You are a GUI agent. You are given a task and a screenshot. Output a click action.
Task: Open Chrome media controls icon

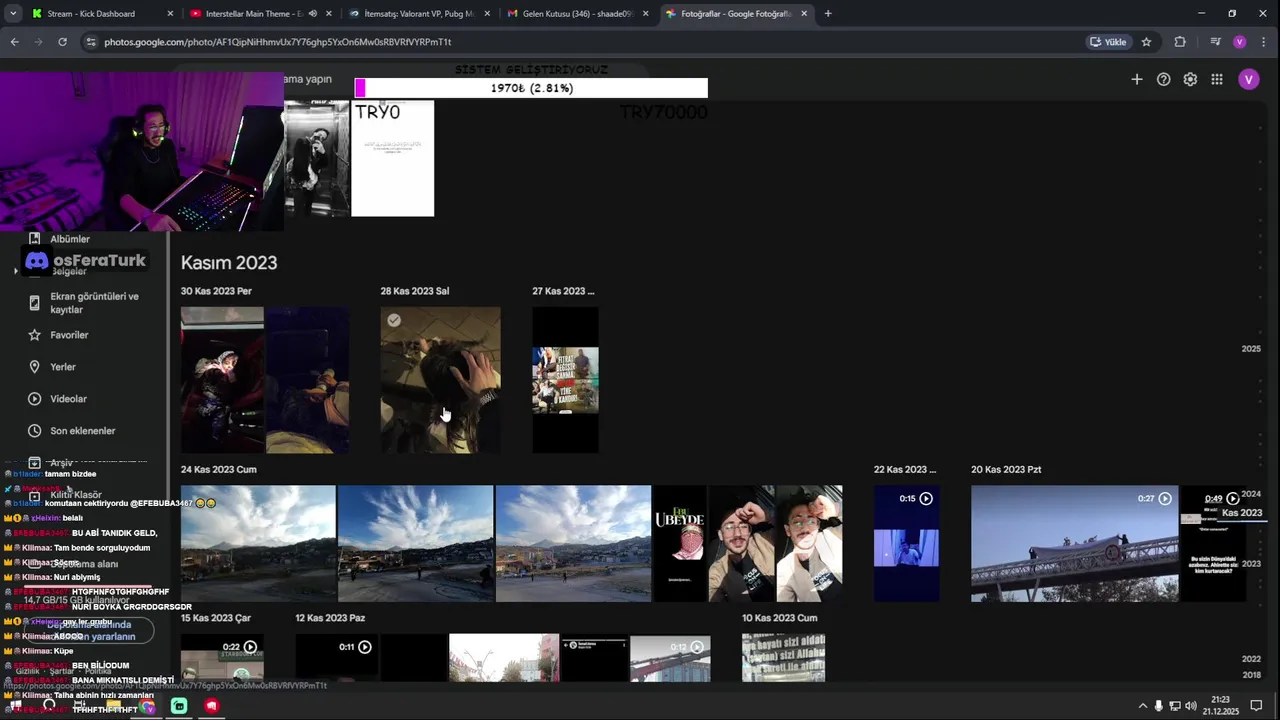click(x=1215, y=42)
